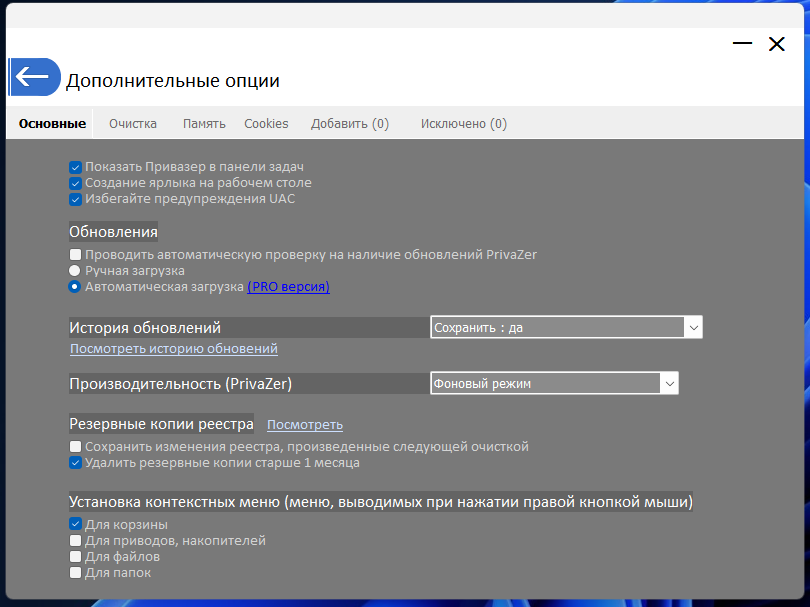
Task: Toggle Избегайте предупреждения UAC checkbox
Action: point(75,199)
